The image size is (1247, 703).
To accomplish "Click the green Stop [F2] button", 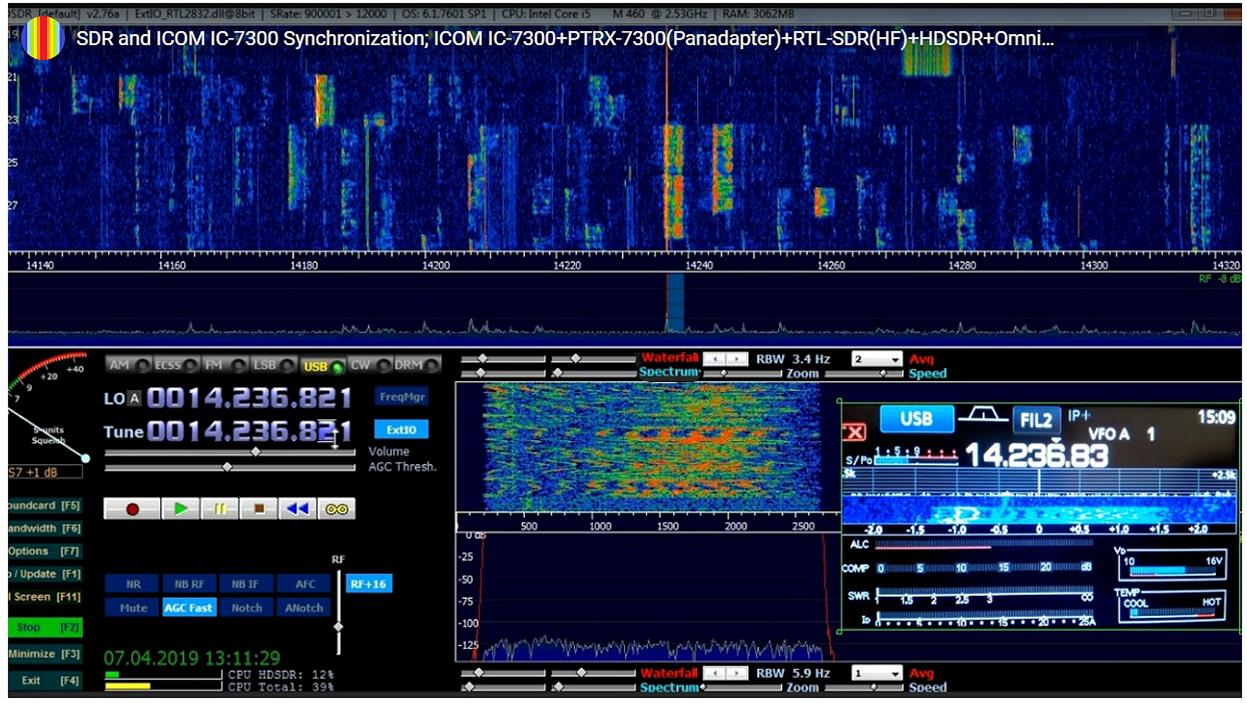I will click(45, 628).
